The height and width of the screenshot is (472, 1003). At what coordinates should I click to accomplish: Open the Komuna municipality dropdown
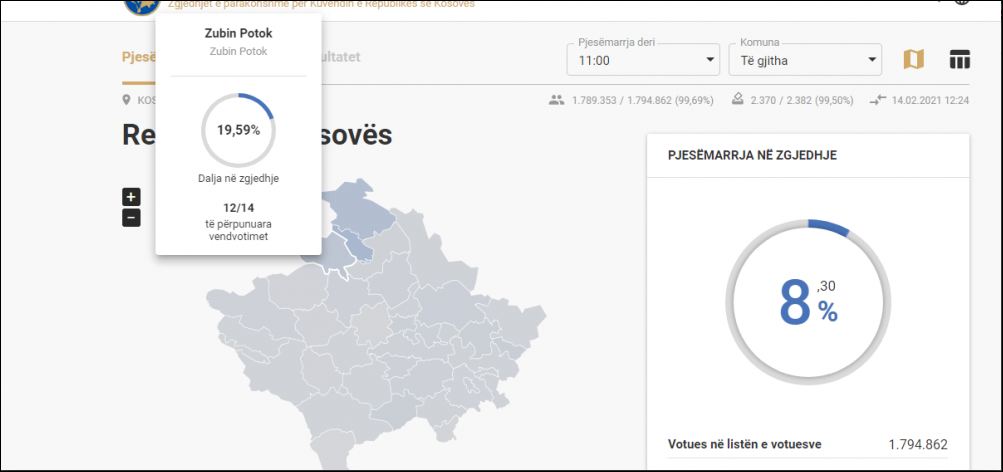click(805, 60)
